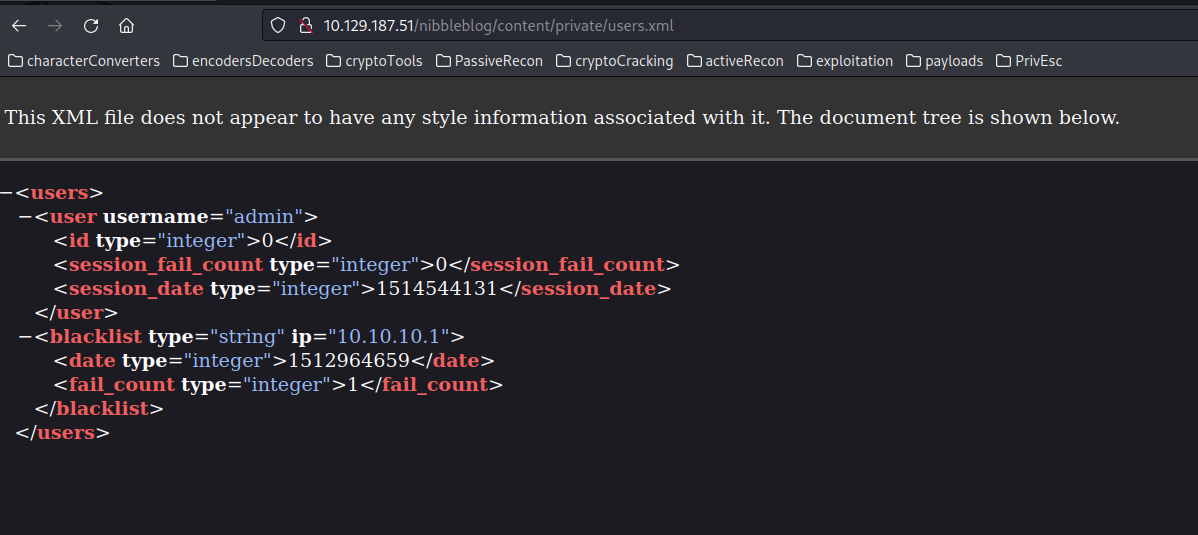
Task: Open the cryptoCracking bookmark folder
Action: tap(614, 61)
